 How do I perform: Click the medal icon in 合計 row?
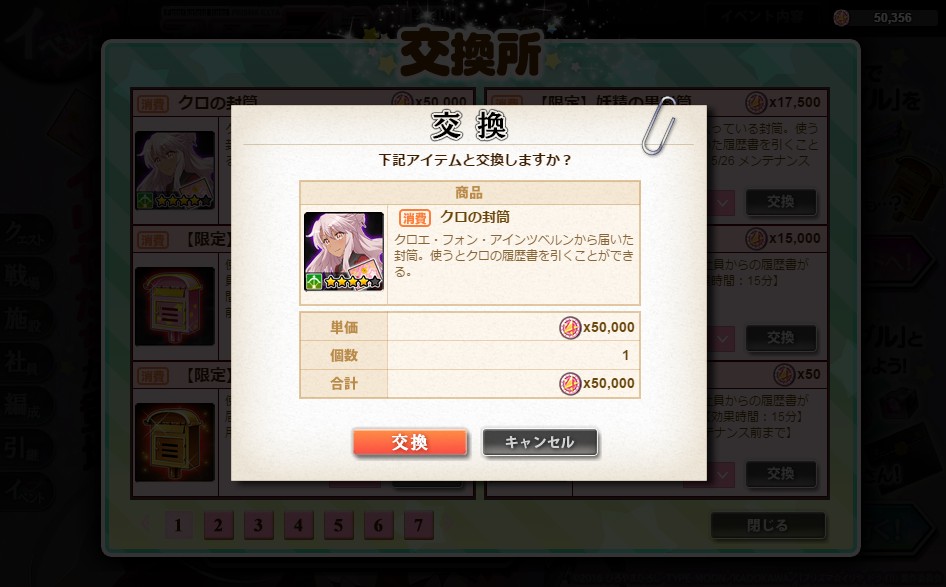pos(570,384)
